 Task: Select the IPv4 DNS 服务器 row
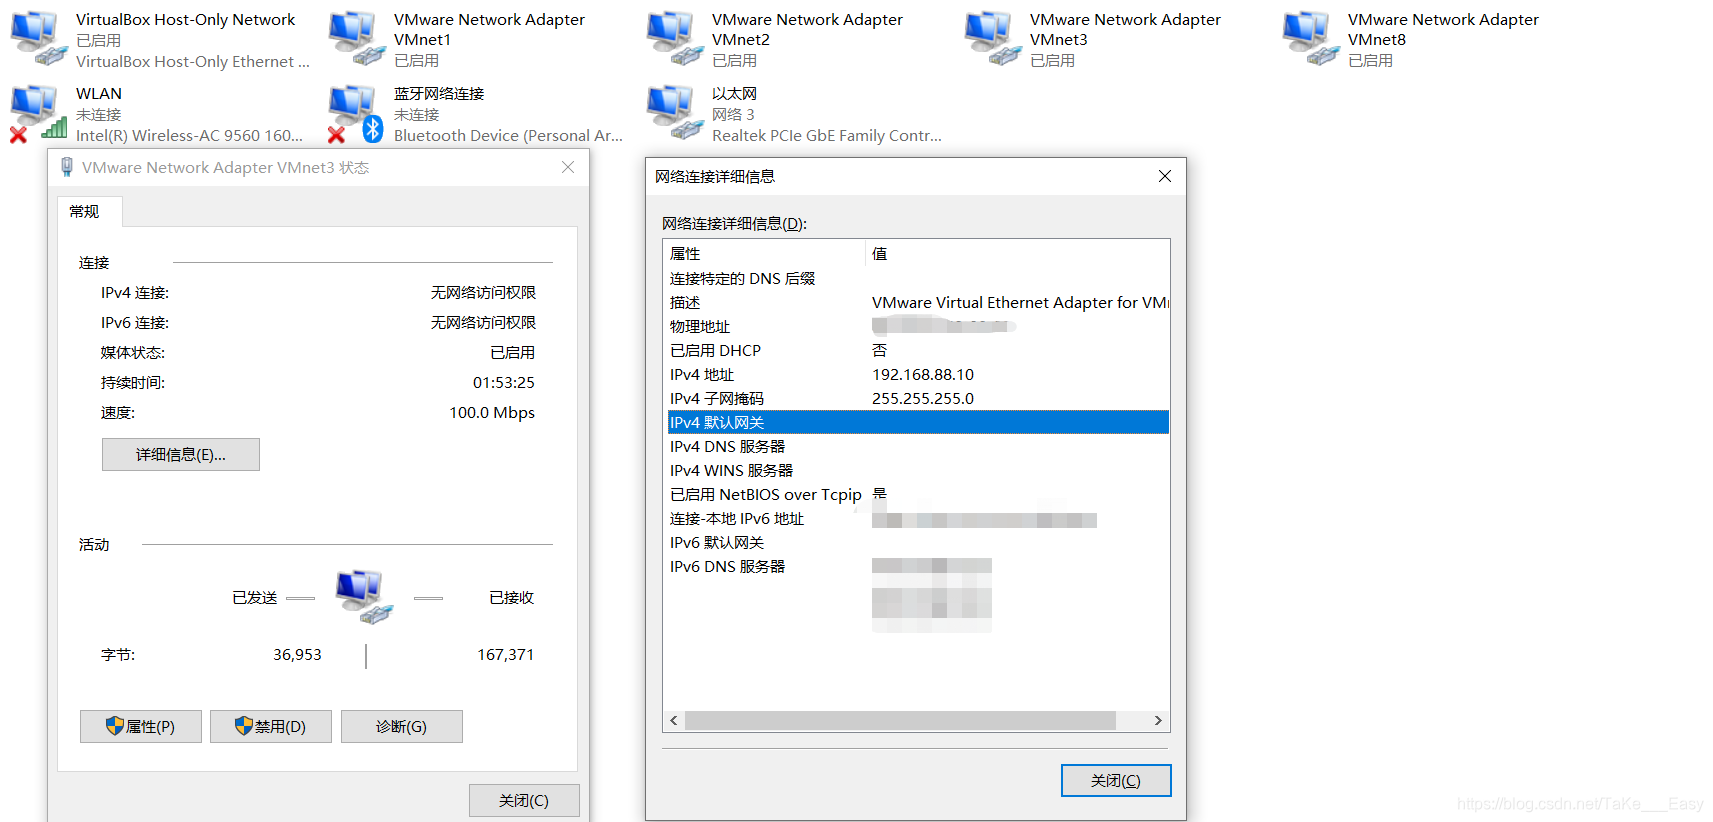pos(918,446)
